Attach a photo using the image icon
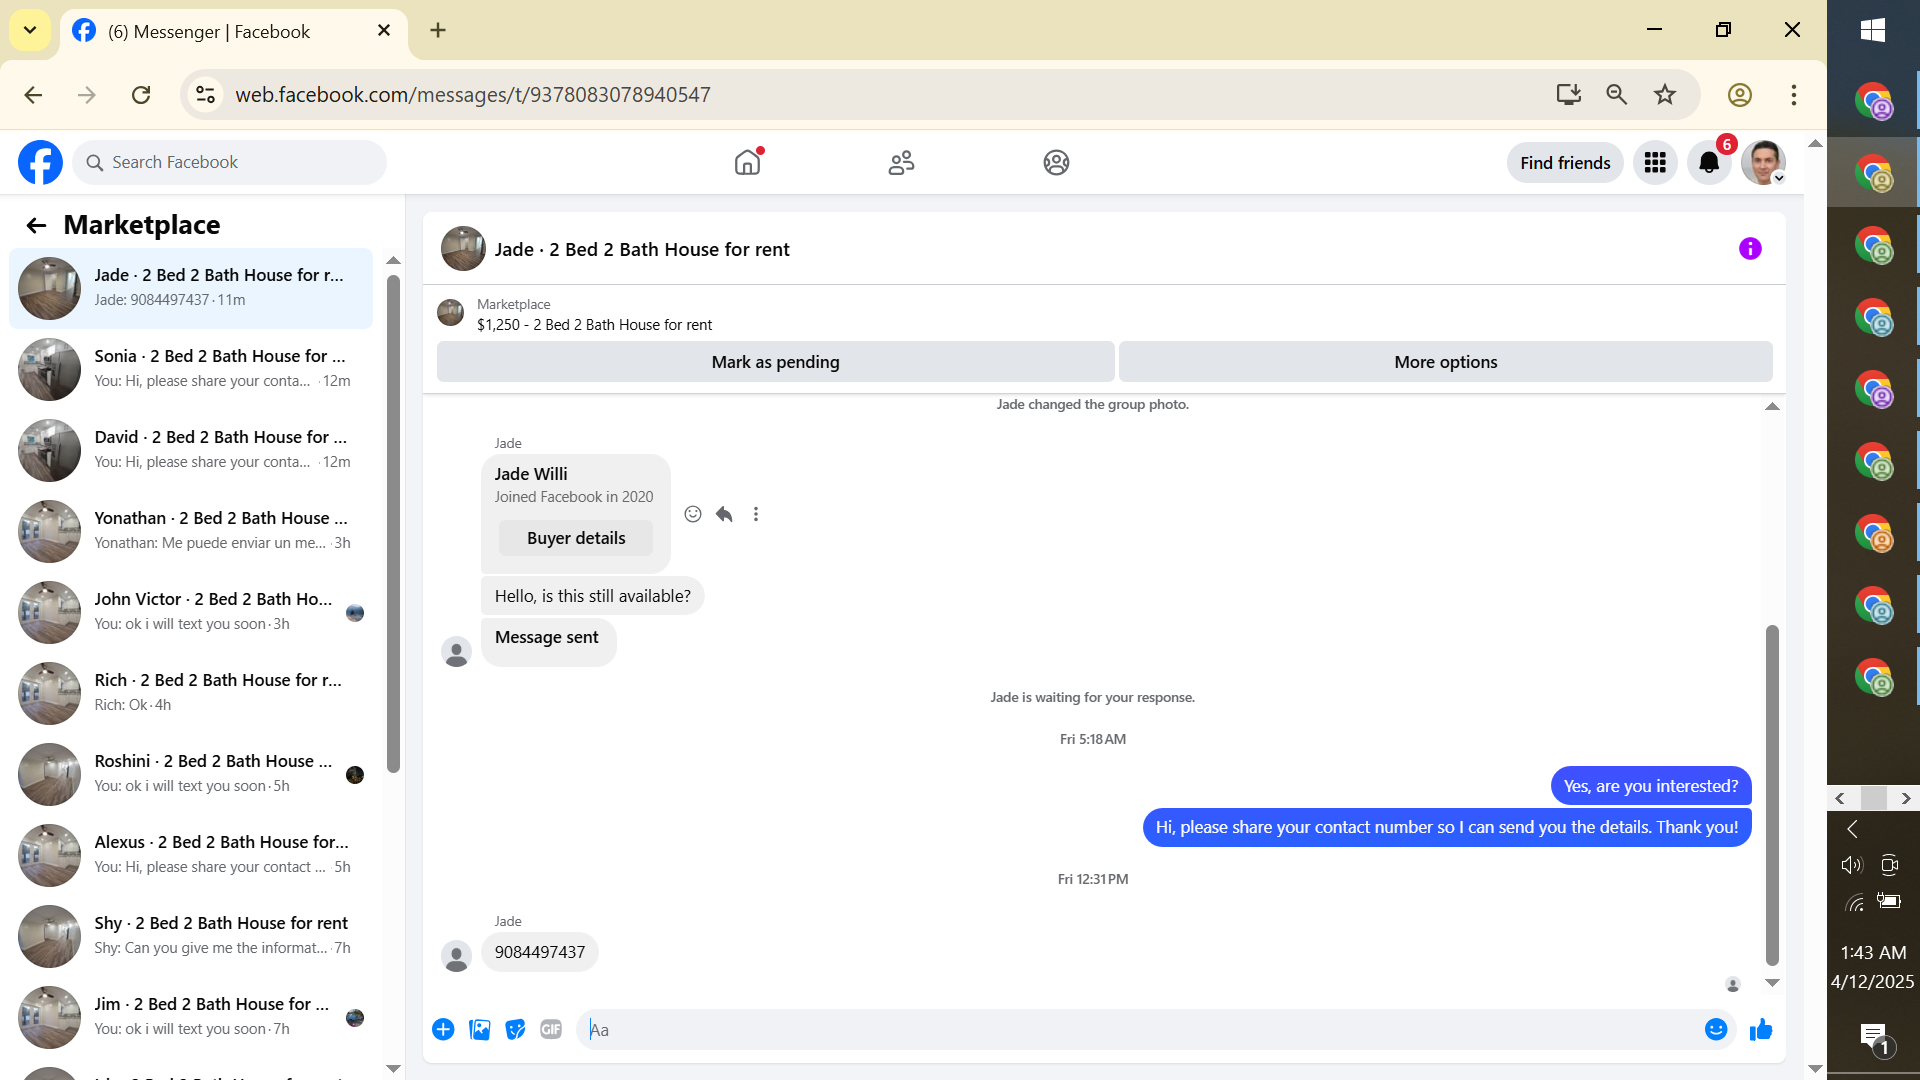Image resolution: width=1920 pixels, height=1080 pixels. [x=480, y=1029]
